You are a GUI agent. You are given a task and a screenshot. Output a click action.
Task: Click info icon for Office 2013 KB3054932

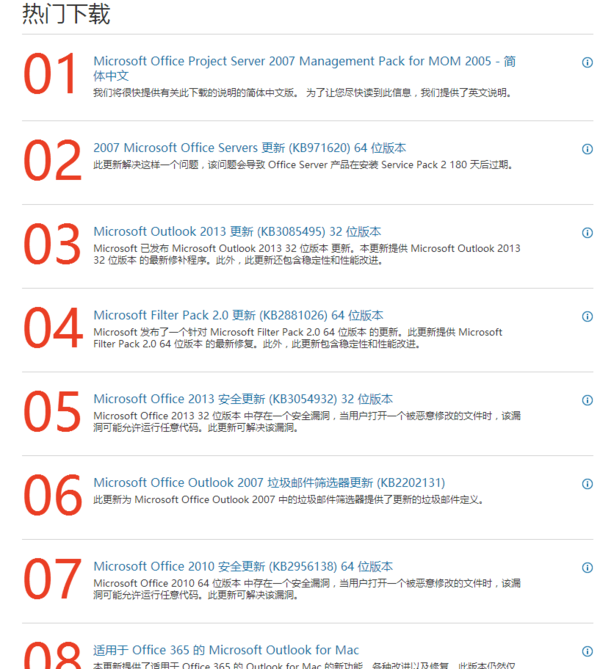pyautogui.click(x=587, y=400)
